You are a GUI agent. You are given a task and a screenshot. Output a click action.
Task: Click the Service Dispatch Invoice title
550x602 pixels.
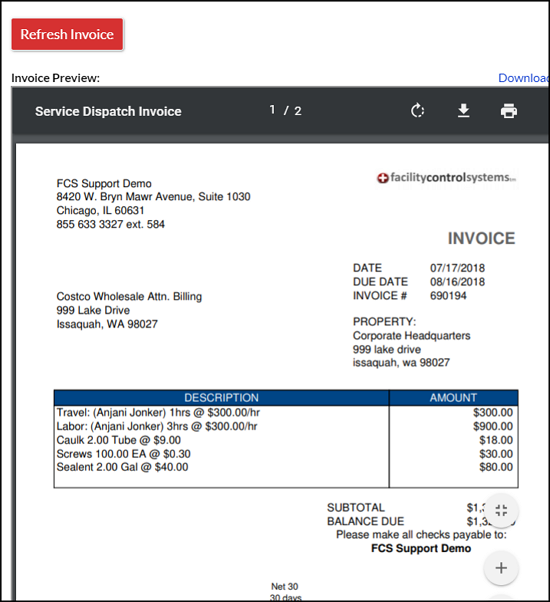pos(108,111)
